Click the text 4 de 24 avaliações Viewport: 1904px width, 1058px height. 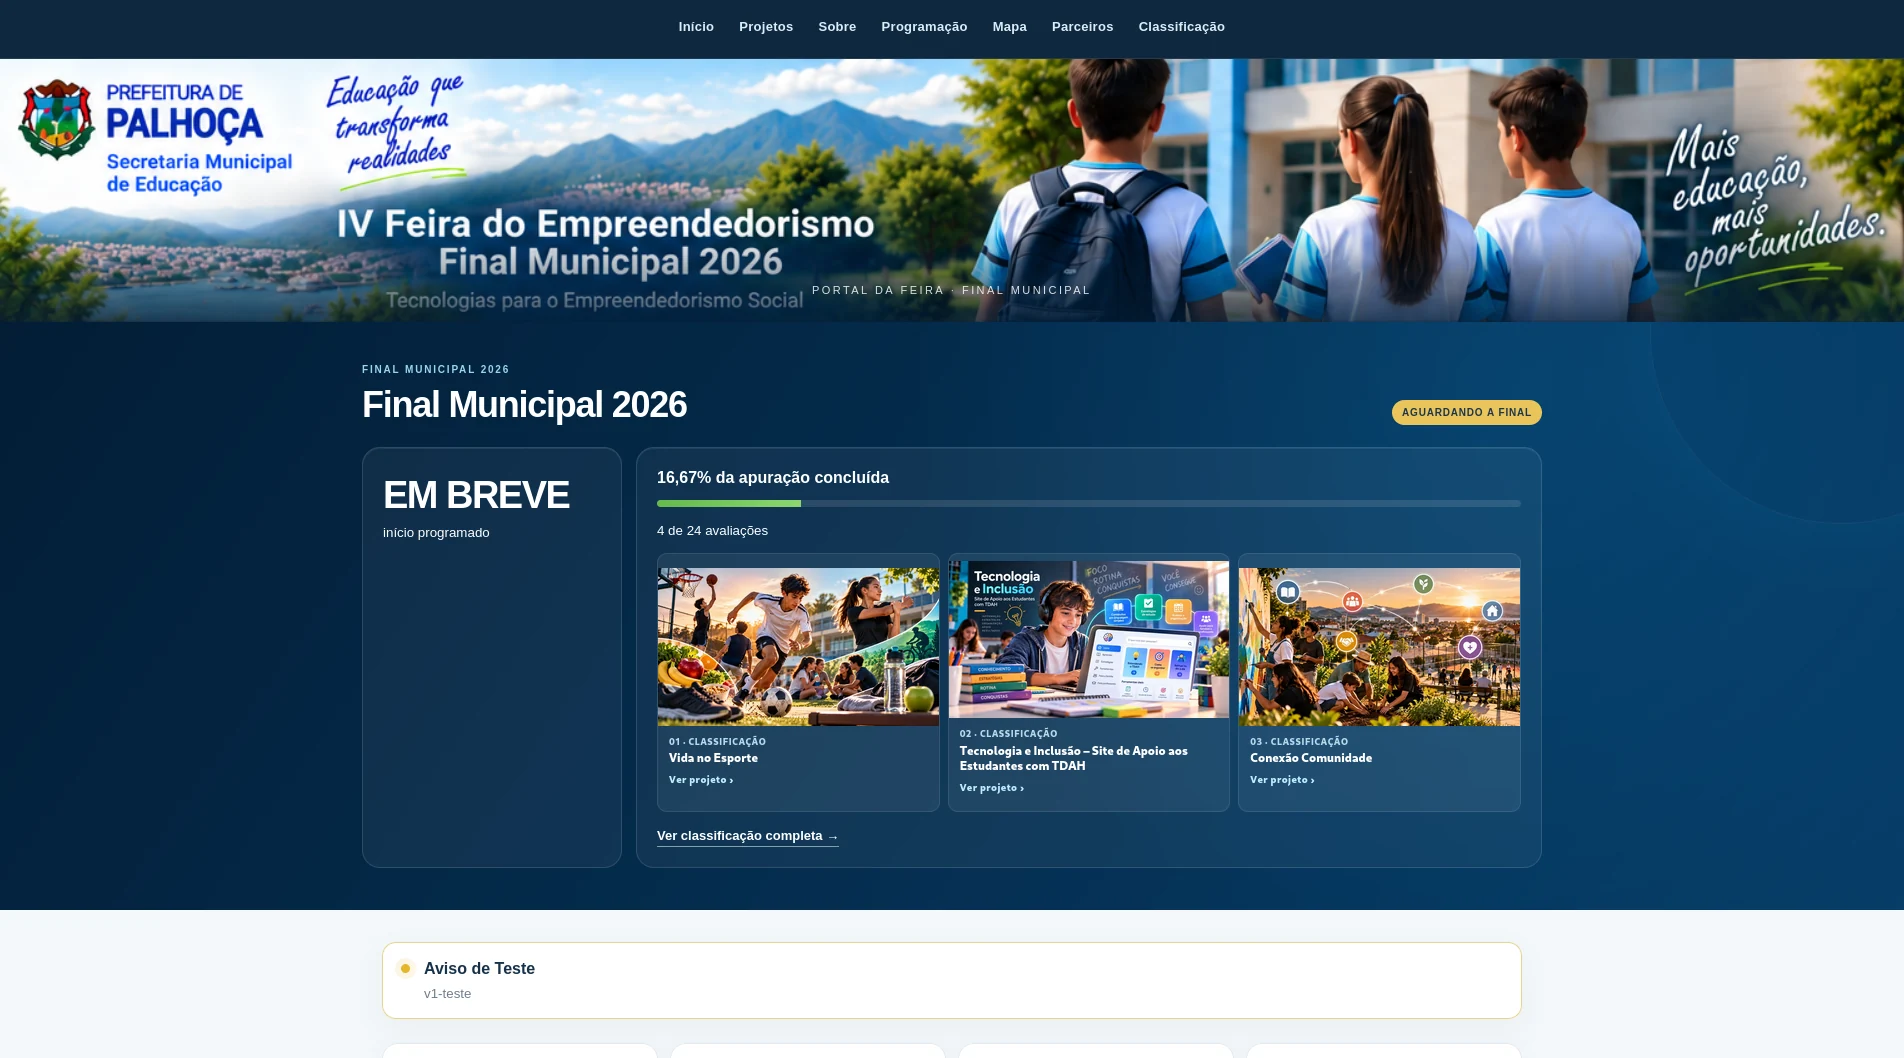coord(712,531)
